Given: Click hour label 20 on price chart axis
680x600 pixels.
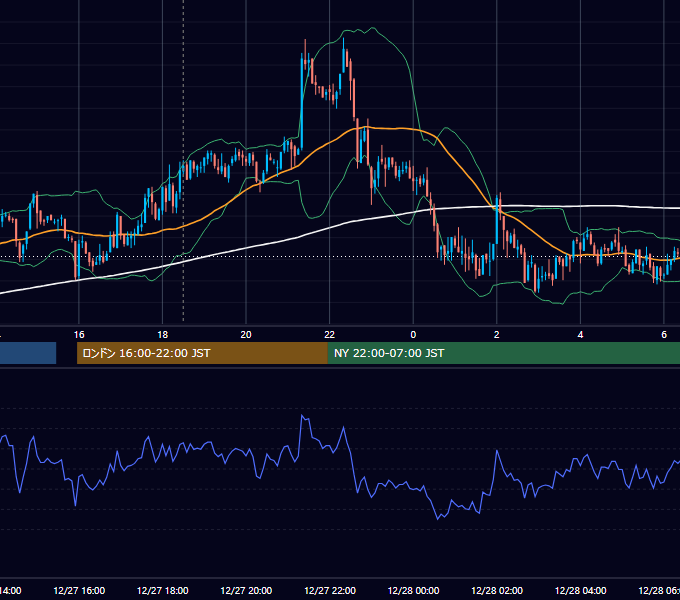Looking at the screenshot, I should click(x=246, y=335).
